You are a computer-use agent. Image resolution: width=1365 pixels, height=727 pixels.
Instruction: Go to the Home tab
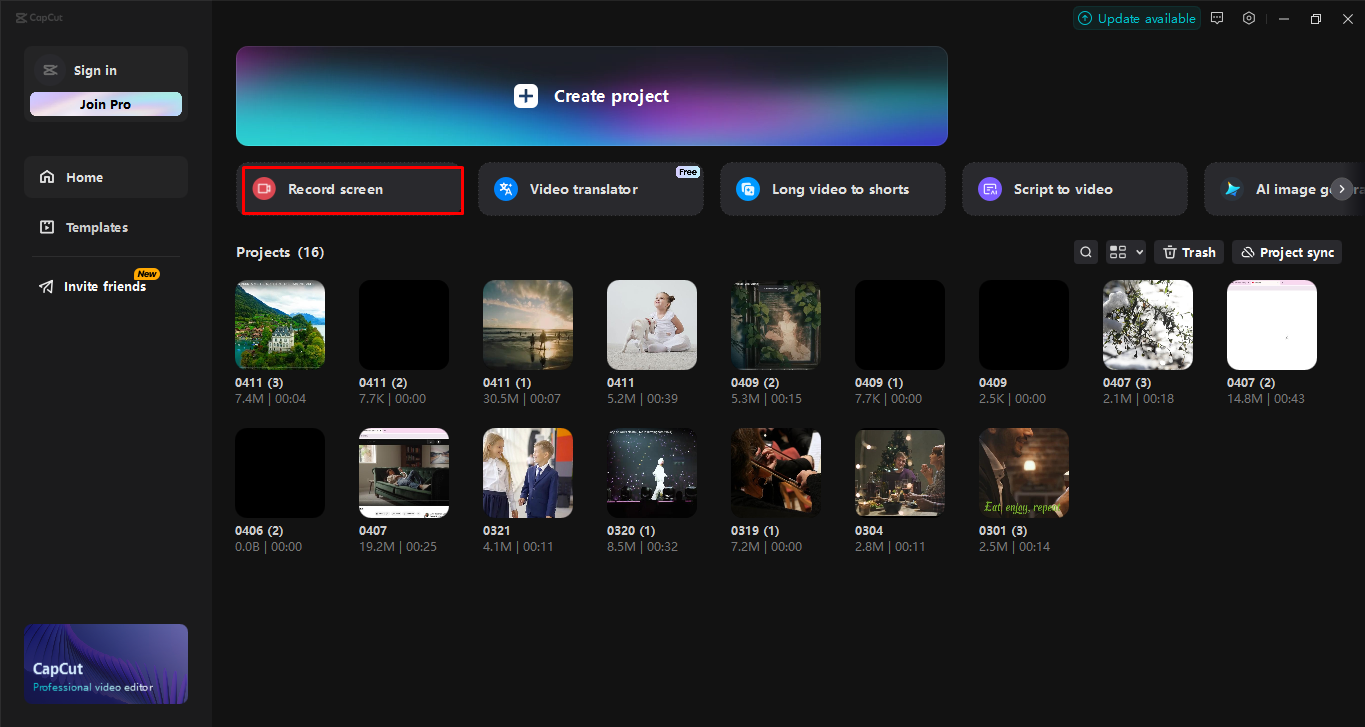pos(106,177)
